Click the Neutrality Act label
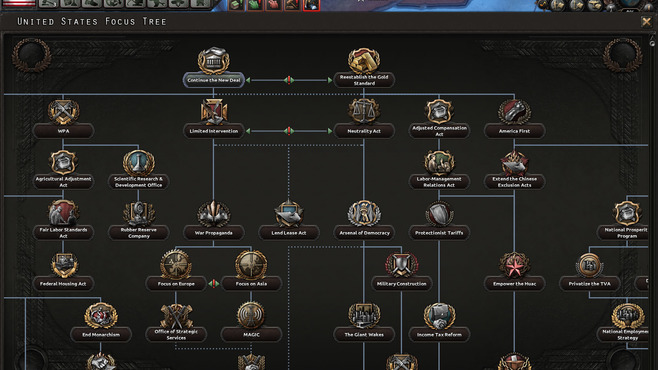This screenshot has height=370, width=658. (364, 131)
